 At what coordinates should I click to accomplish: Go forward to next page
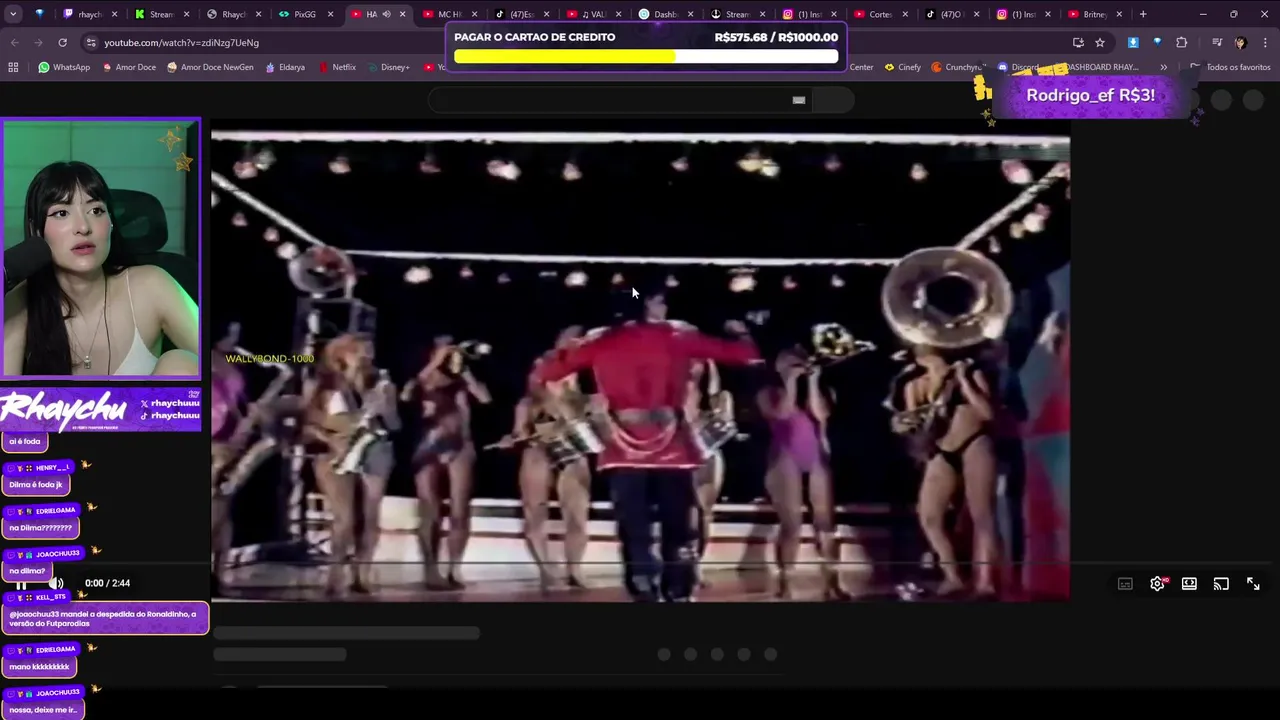(x=38, y=42)
